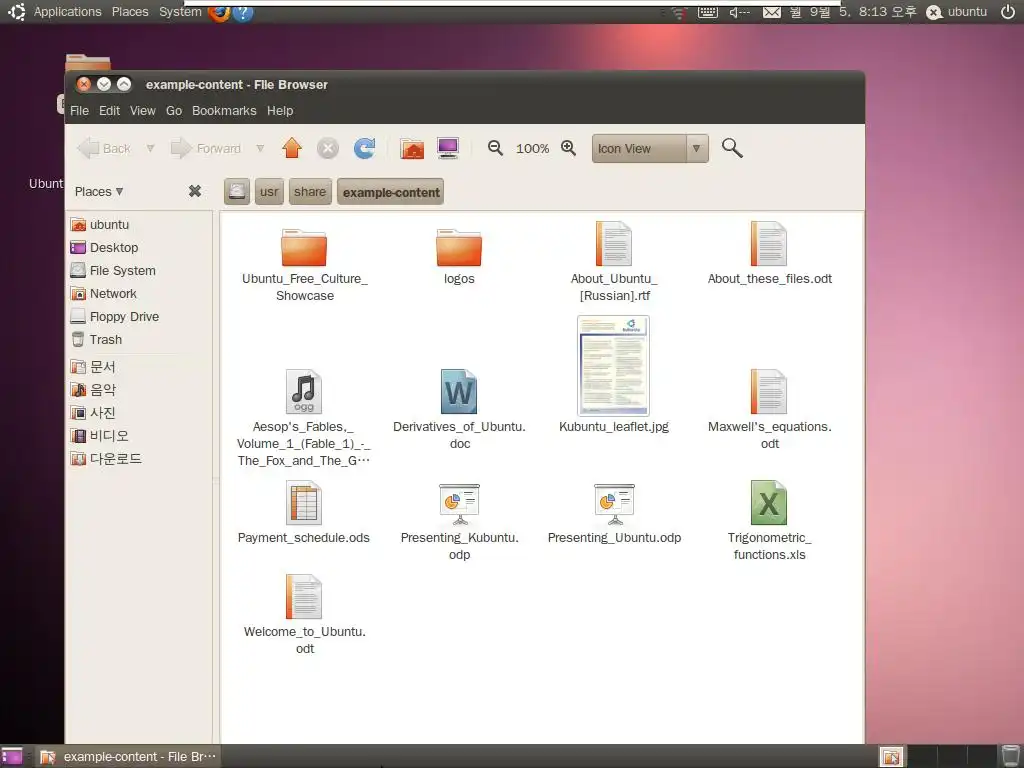Select the Ubuntu_Free_Culture_Showcase folder
1024x768 pixels.
click(304, 264)
